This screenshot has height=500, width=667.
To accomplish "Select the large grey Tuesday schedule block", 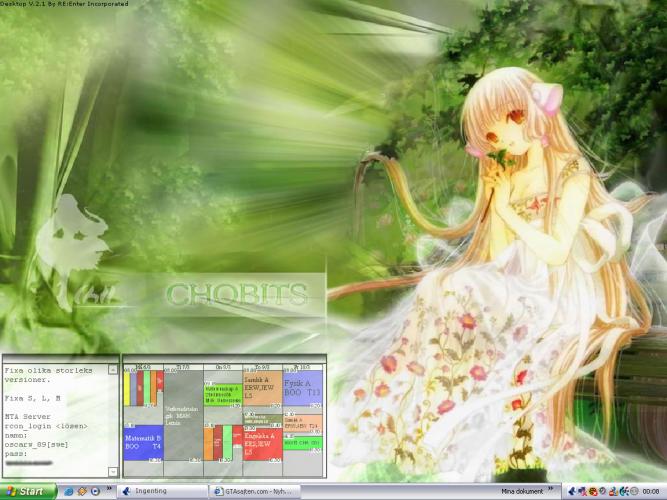I will (x=183, y=415).
